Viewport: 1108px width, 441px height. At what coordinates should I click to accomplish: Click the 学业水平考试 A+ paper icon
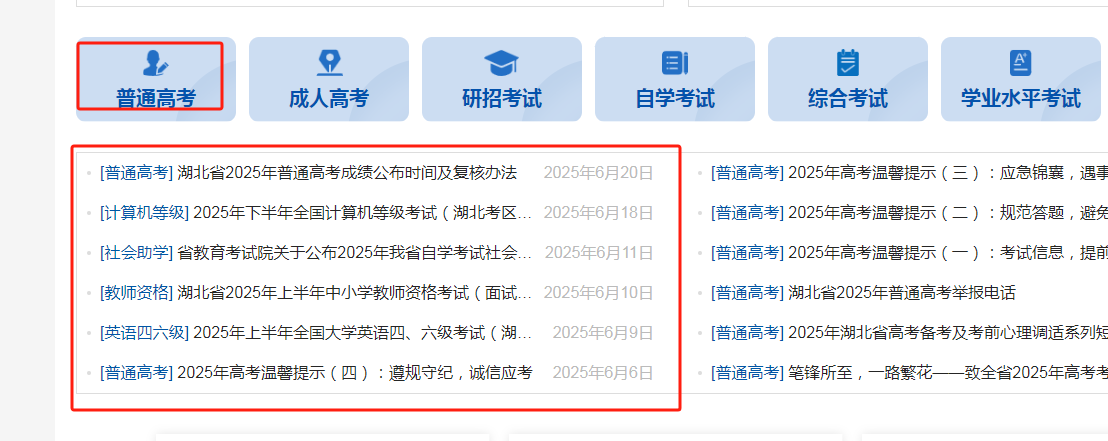[x=1020, y=63]
